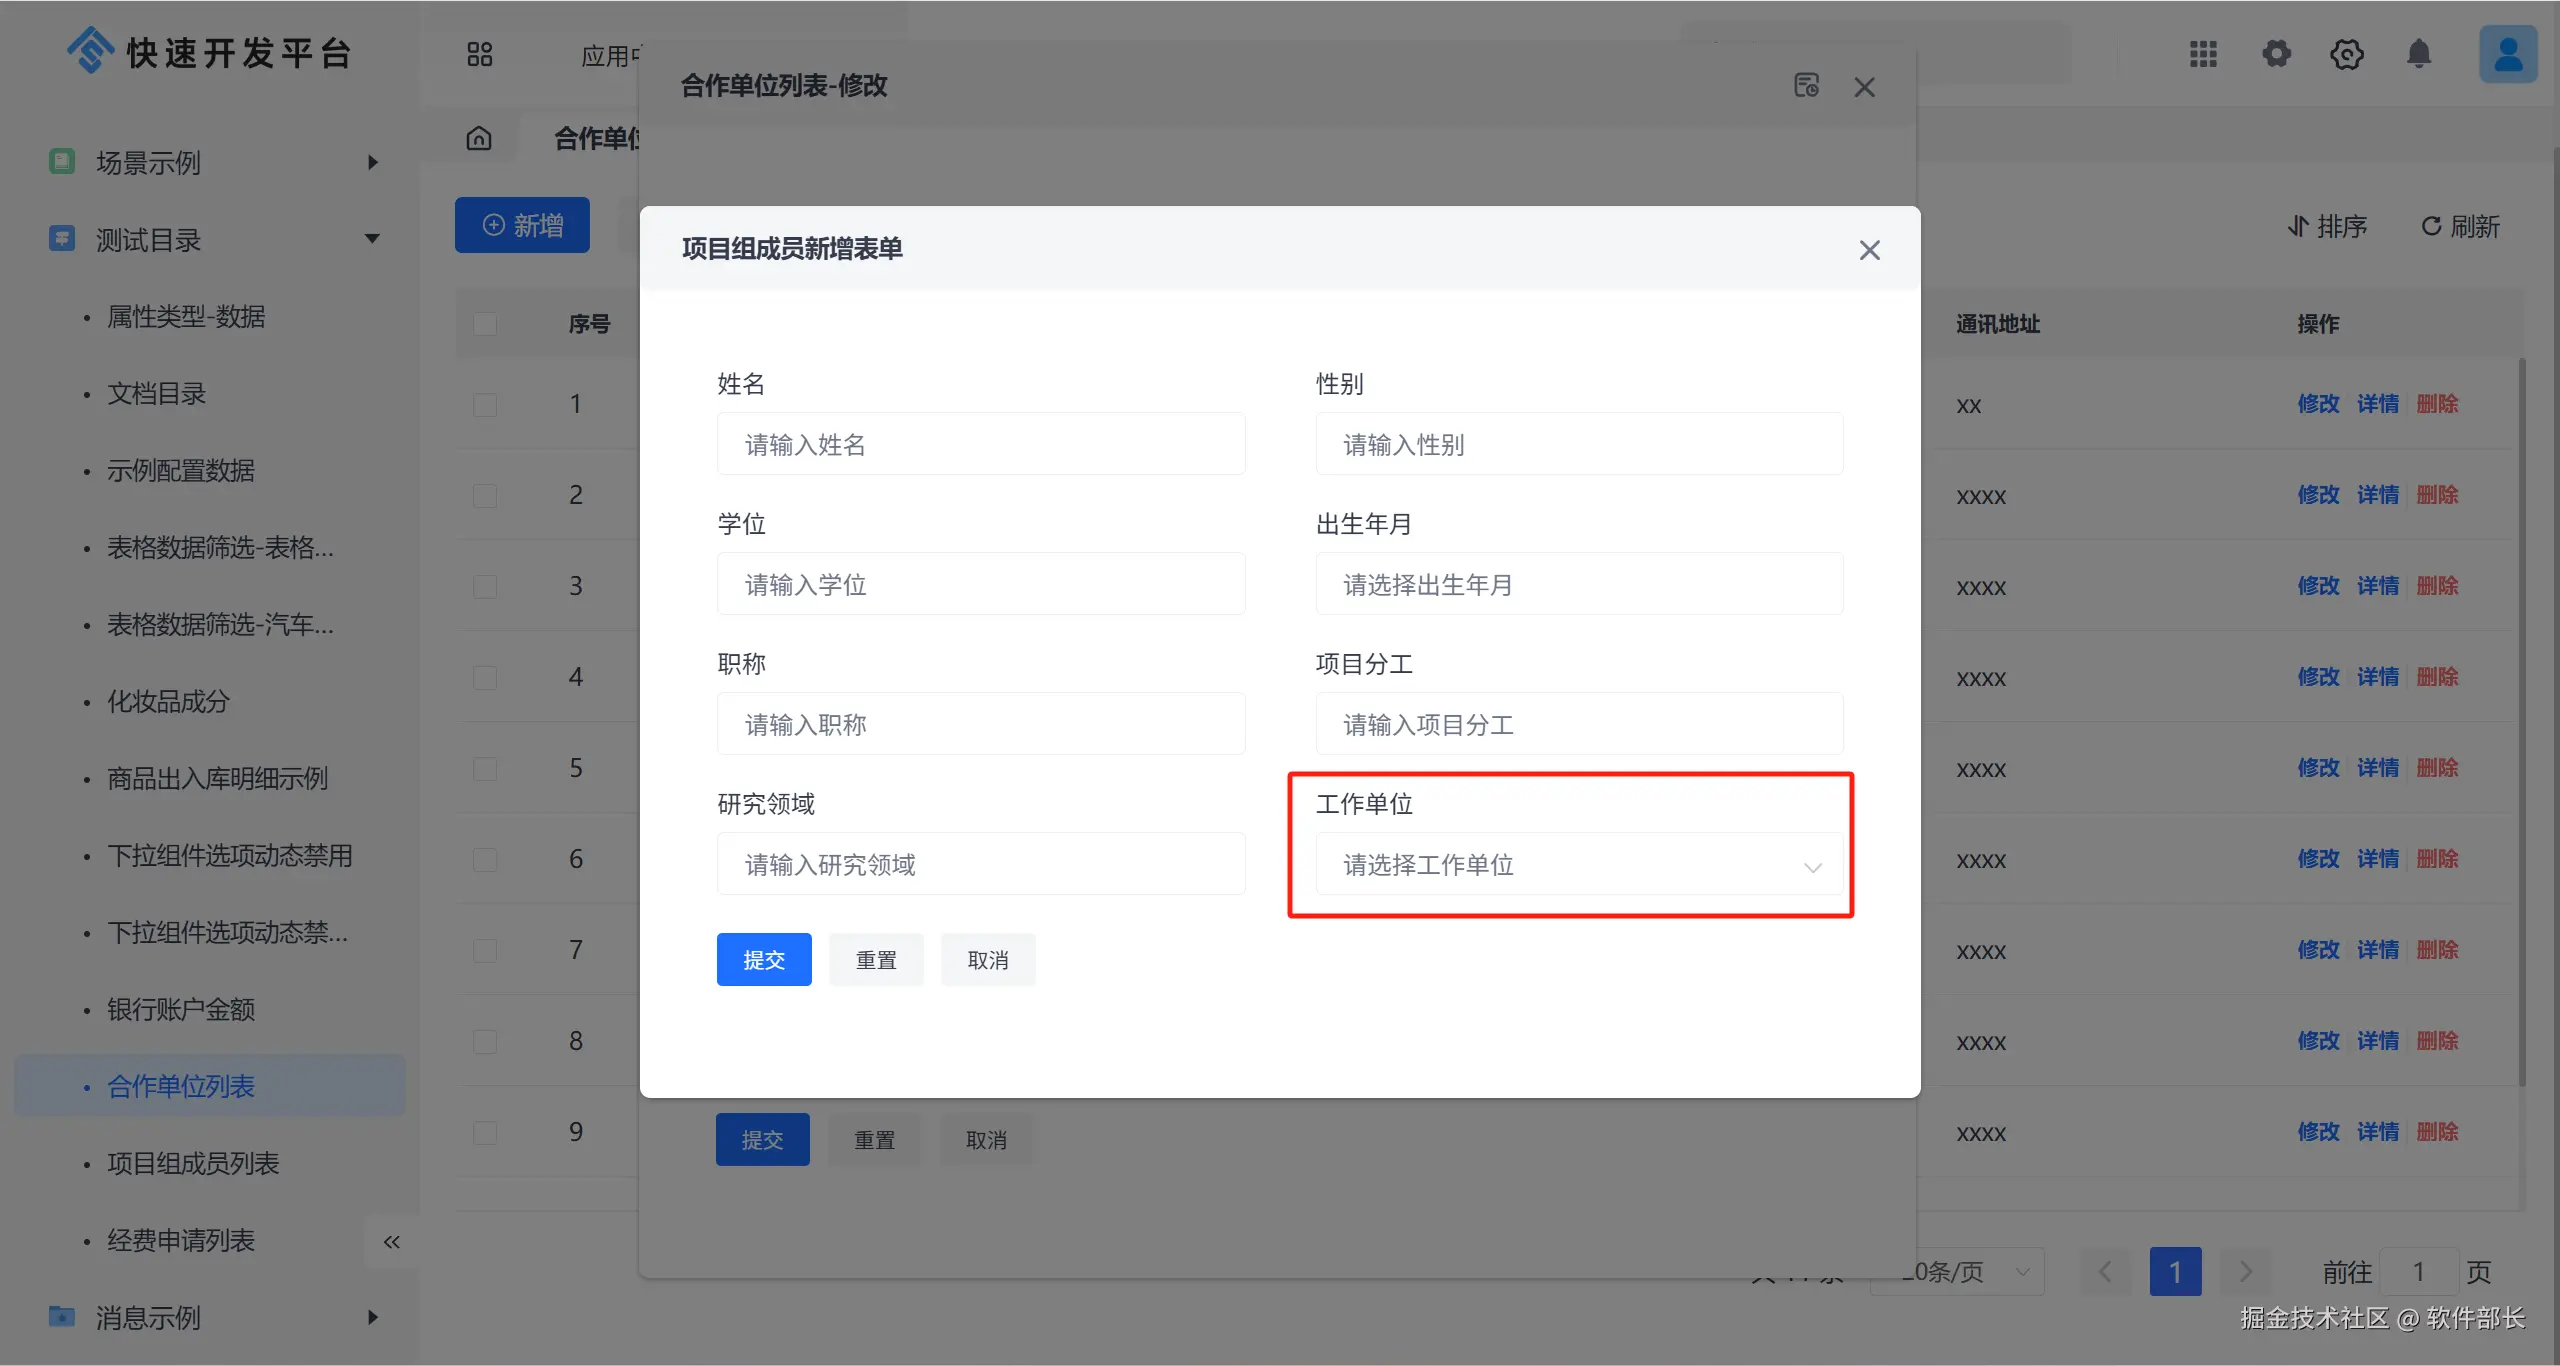
Task: Check the row 5 checkbox
Action: [485, 769]
